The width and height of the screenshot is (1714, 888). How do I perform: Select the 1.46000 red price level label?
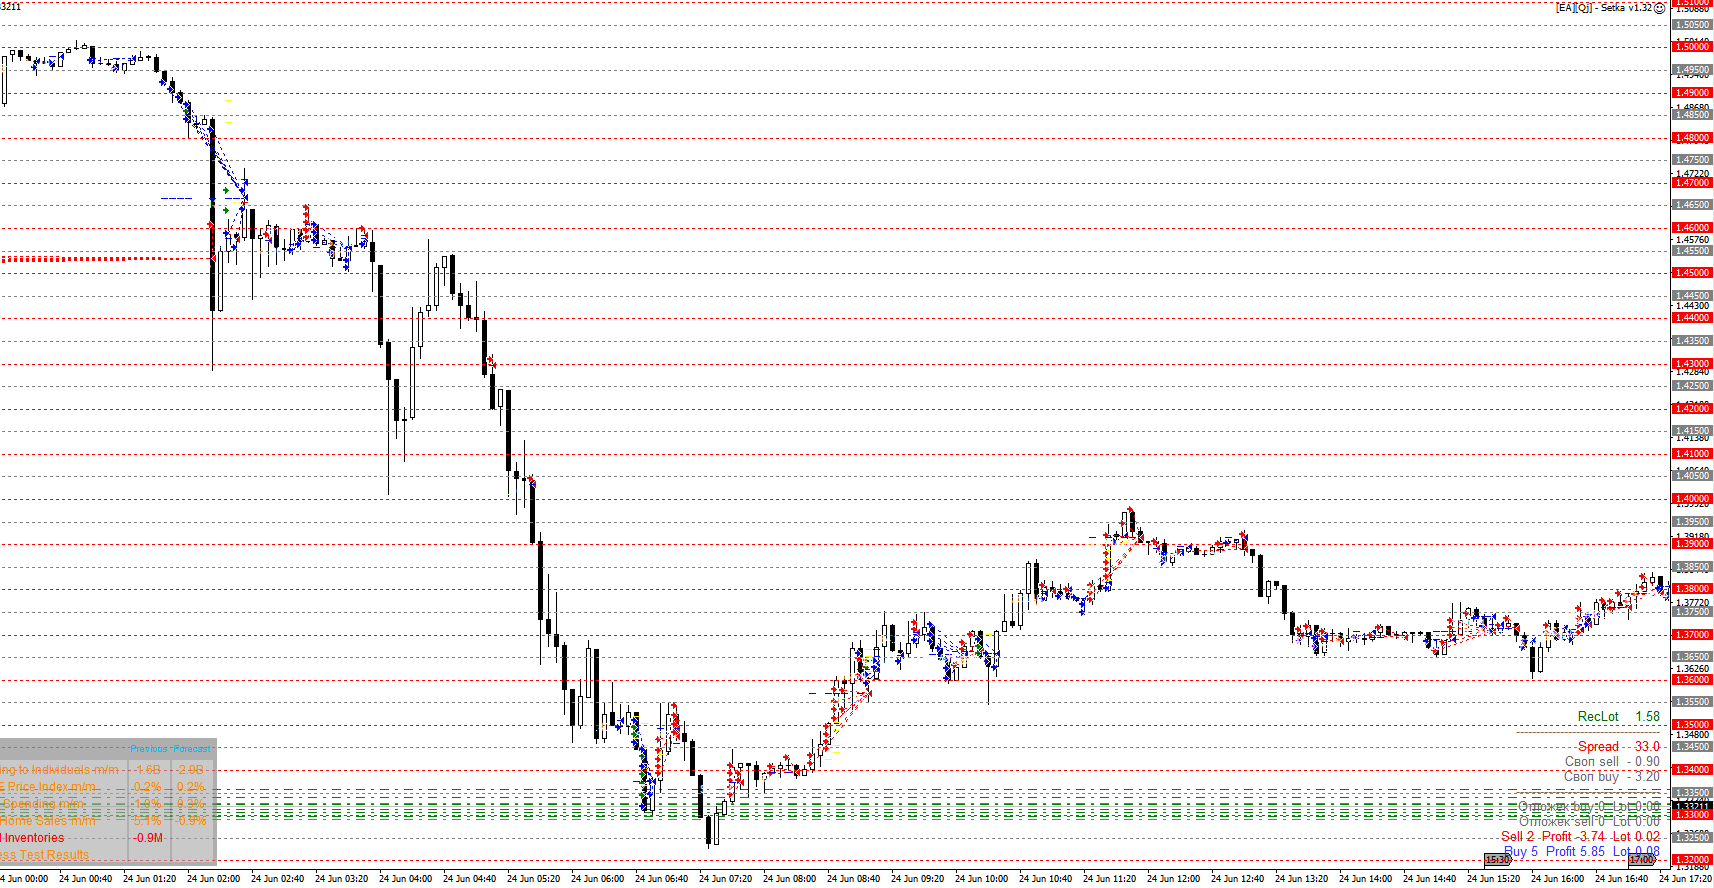(1692, 228)
